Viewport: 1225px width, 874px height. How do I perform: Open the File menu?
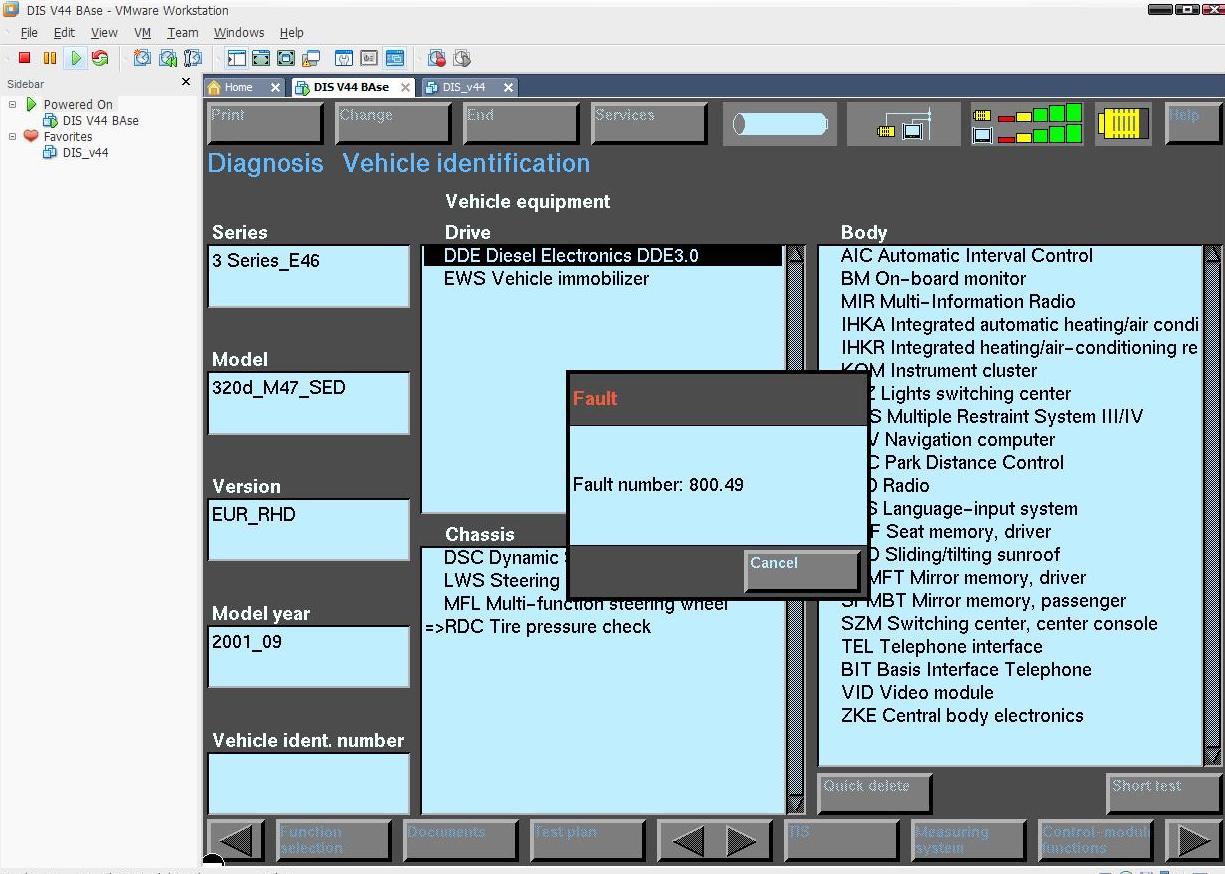click(29, 32)
